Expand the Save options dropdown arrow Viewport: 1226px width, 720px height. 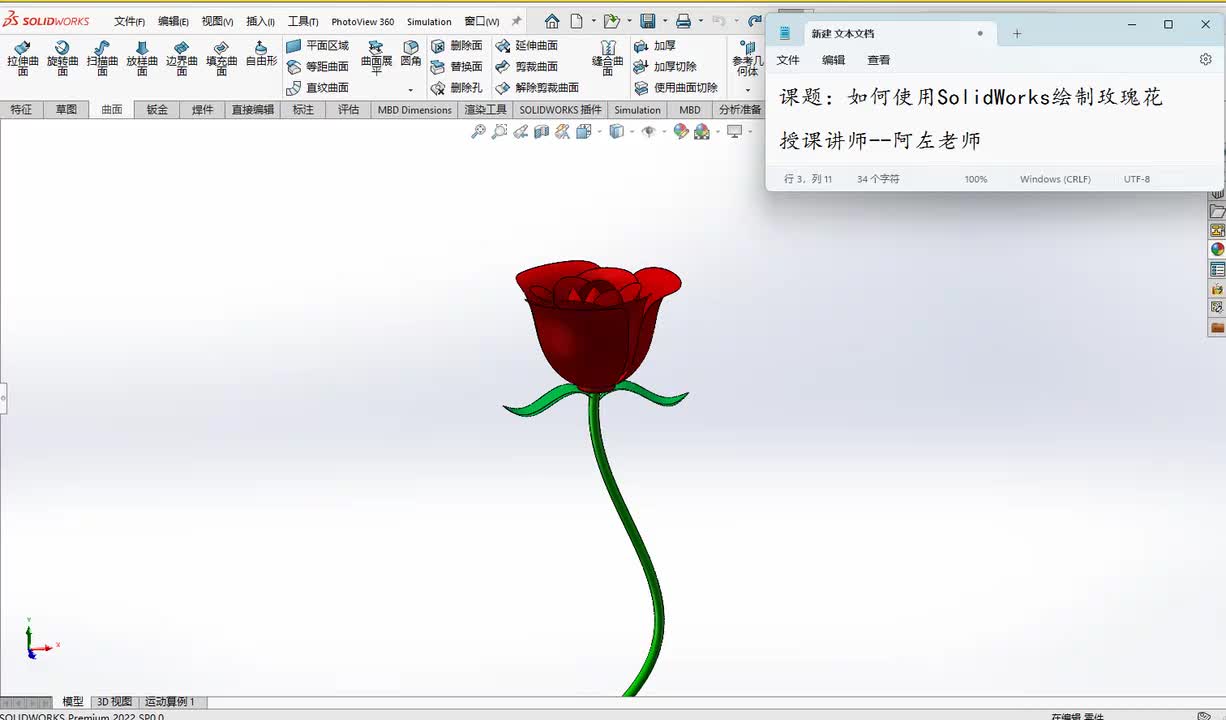point(664,21)
